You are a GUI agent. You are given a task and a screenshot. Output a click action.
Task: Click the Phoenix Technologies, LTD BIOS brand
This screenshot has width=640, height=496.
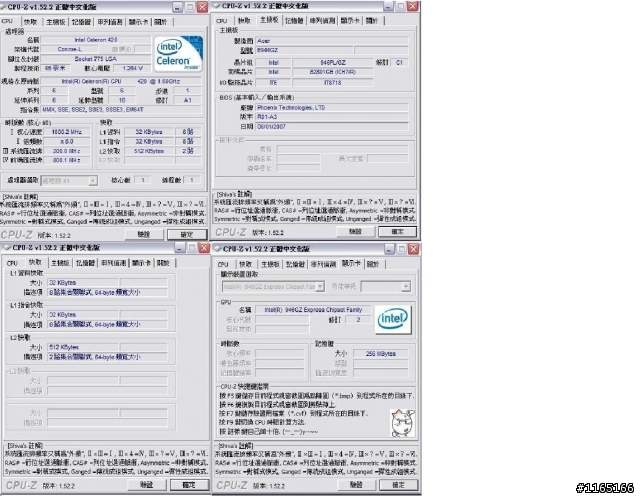[332, 108]
